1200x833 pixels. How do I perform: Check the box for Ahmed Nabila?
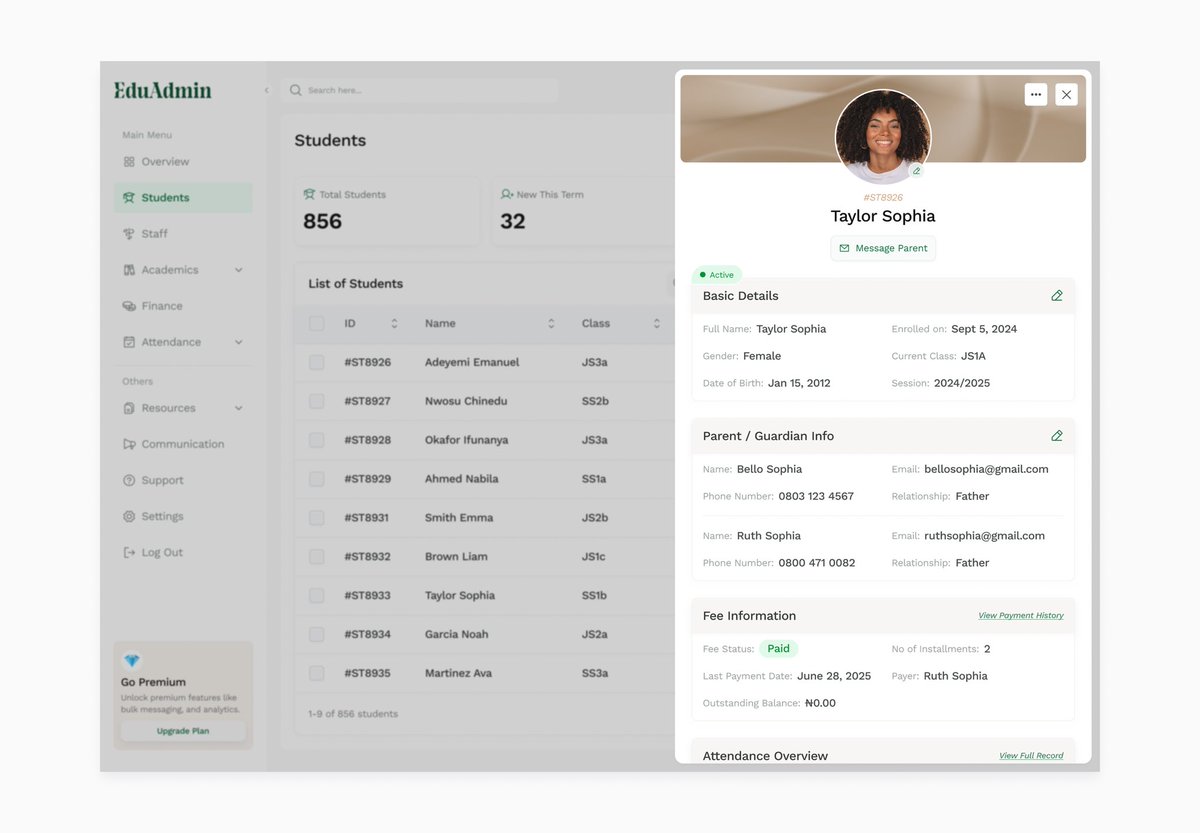316,479
